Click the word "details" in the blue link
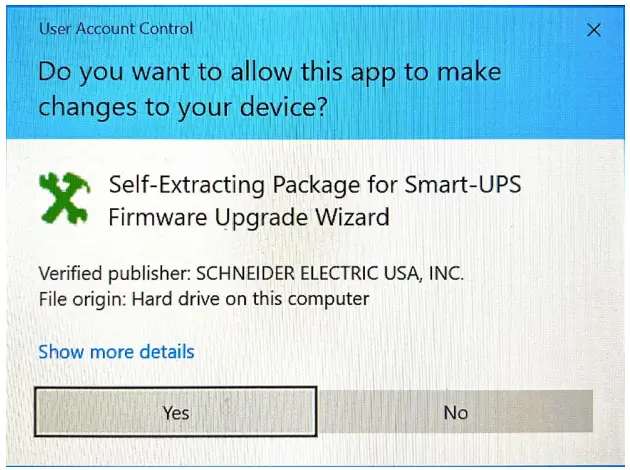Screen dimensions: 630x470 coord(164,352)
